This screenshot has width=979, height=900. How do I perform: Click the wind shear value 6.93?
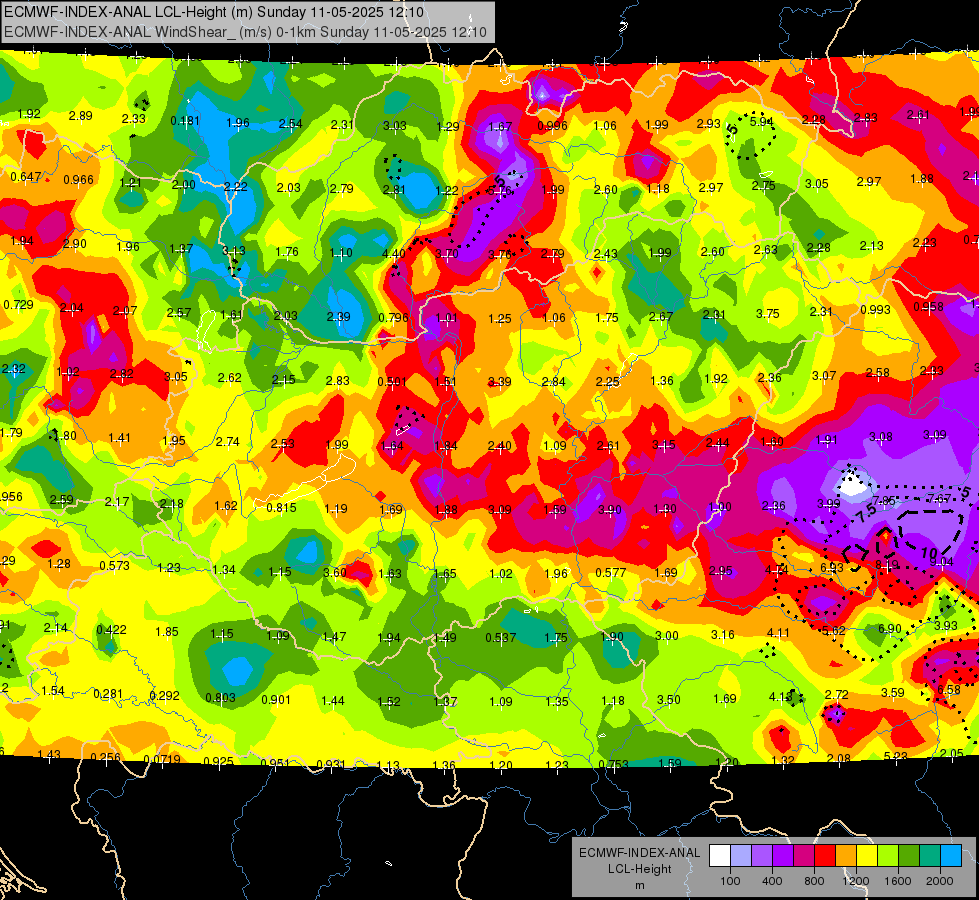(x=832, y=567)
